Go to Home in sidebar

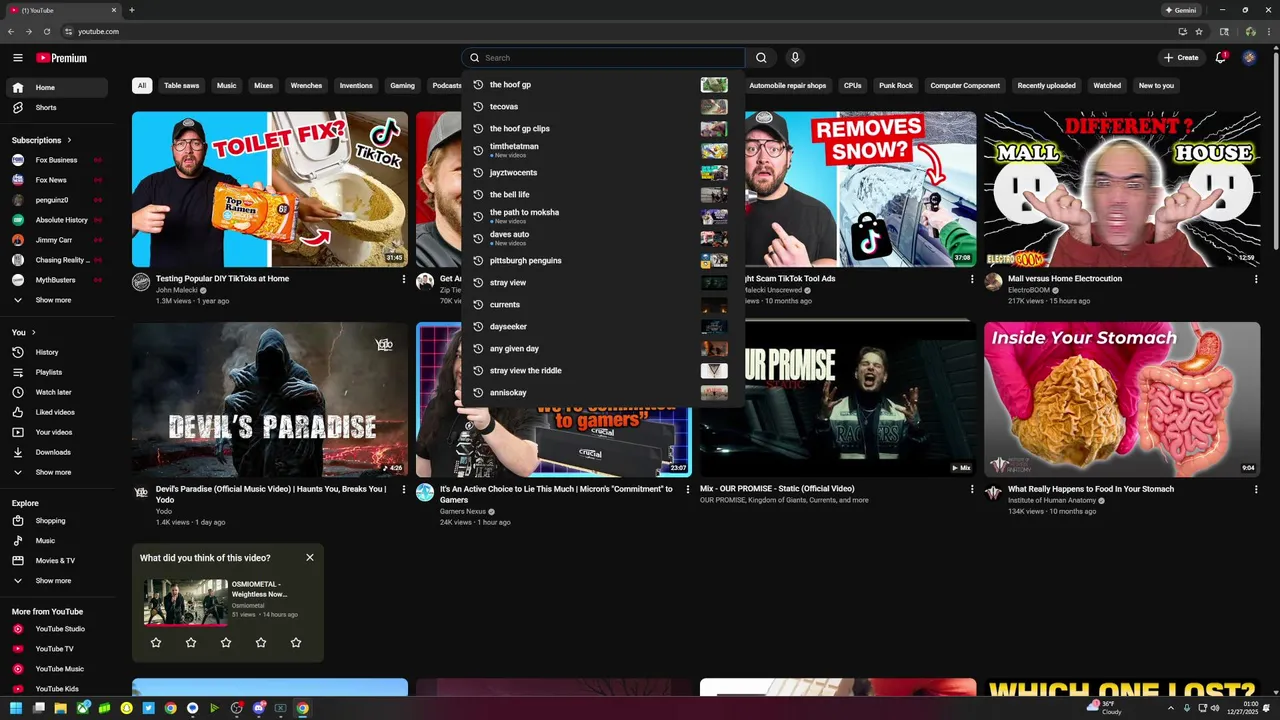coord(56,88)
